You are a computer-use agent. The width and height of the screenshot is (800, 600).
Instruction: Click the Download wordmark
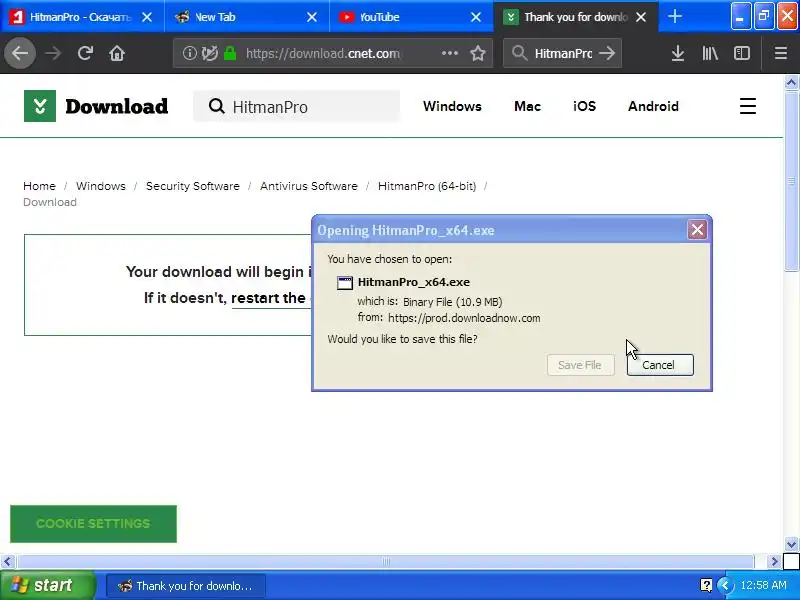[116, 106]
